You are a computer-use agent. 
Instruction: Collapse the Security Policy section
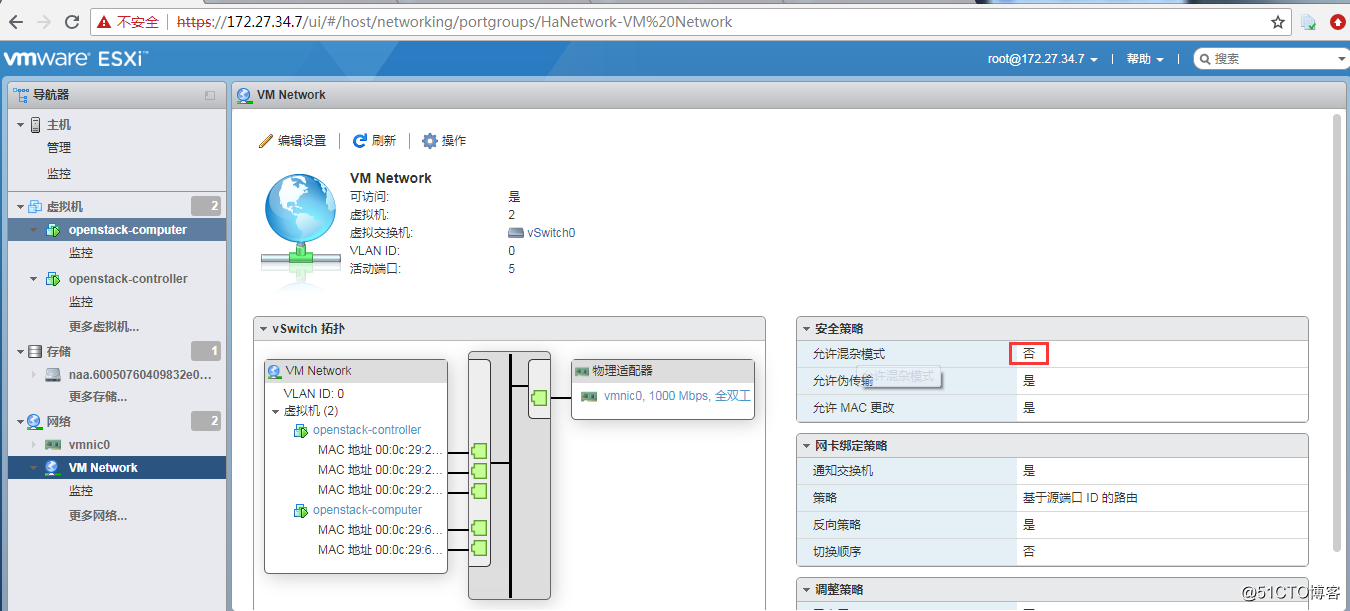click(806, 329)
